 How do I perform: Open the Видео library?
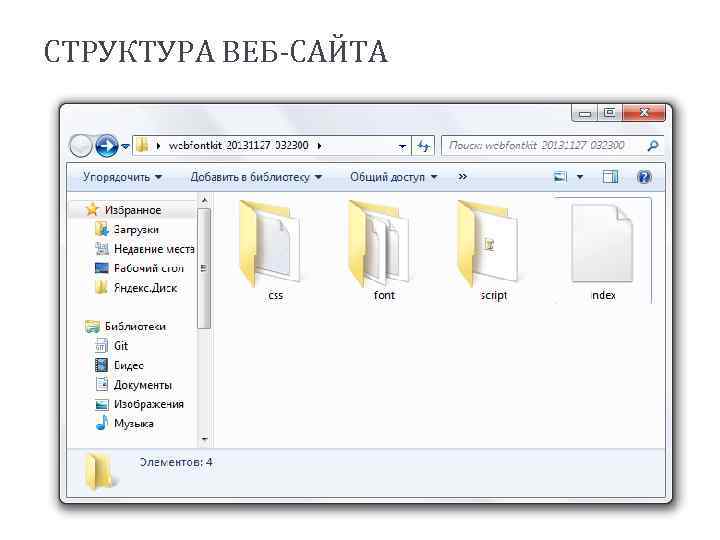tap(129, 366)
